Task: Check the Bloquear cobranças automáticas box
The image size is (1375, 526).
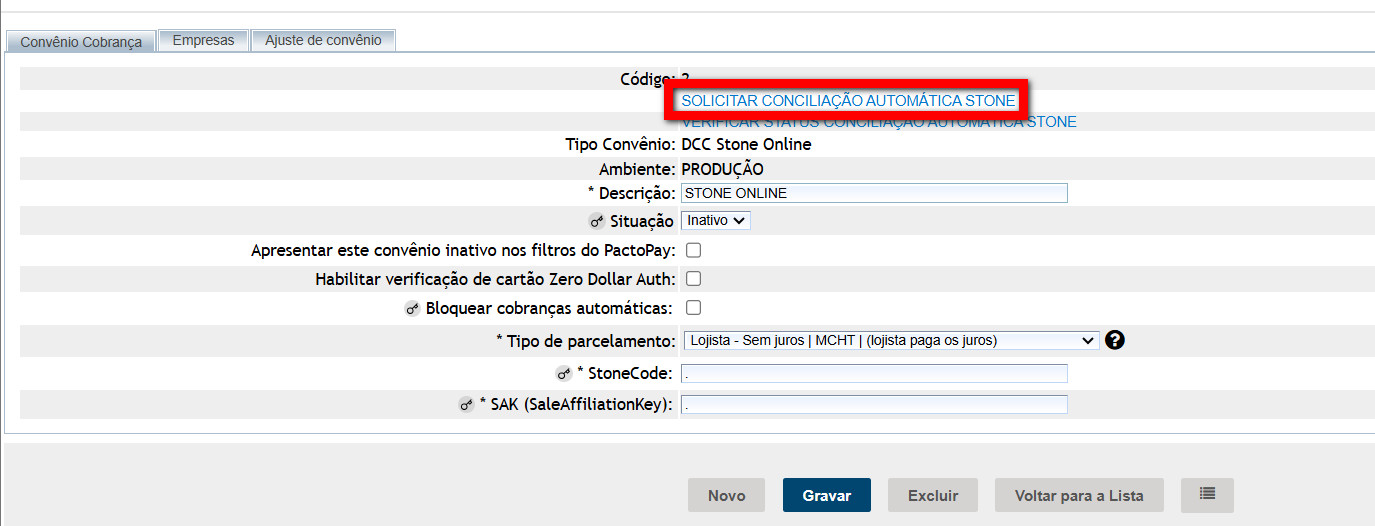Action: coord(693,307)
